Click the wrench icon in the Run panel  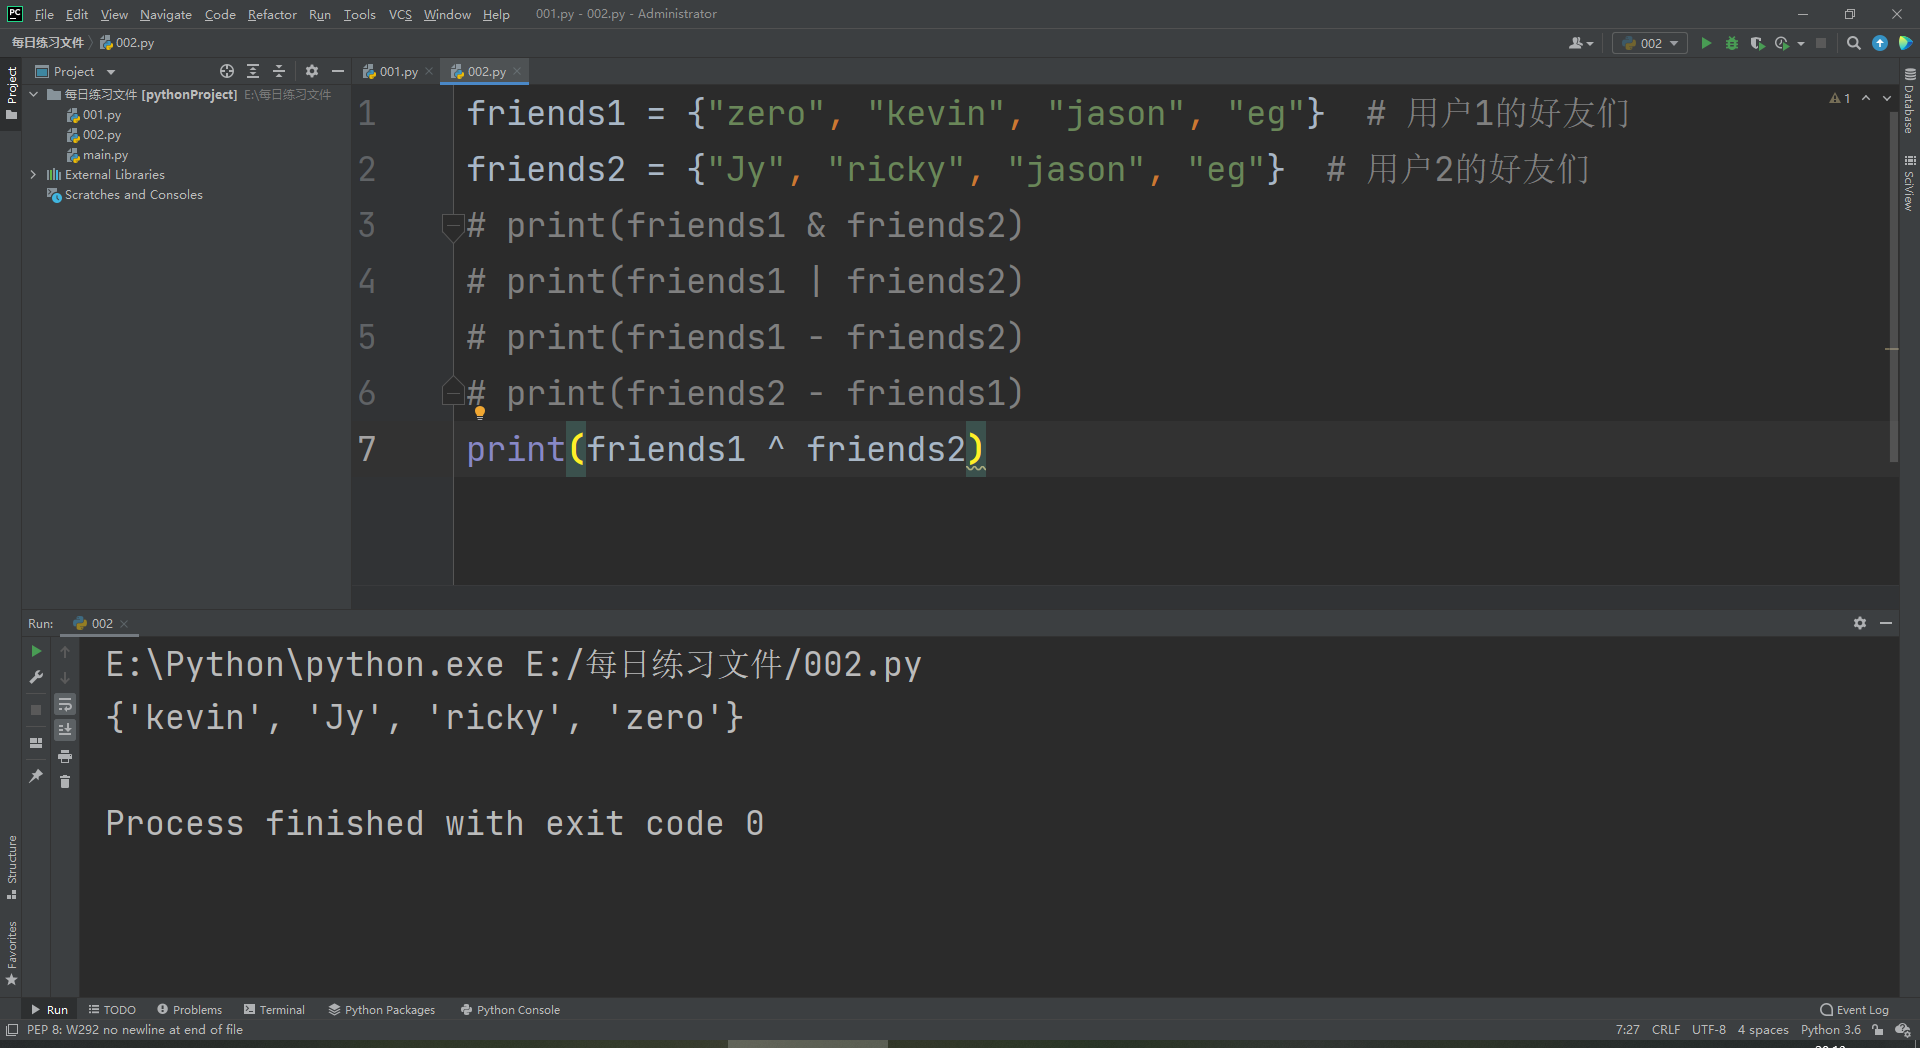(36, 677)
